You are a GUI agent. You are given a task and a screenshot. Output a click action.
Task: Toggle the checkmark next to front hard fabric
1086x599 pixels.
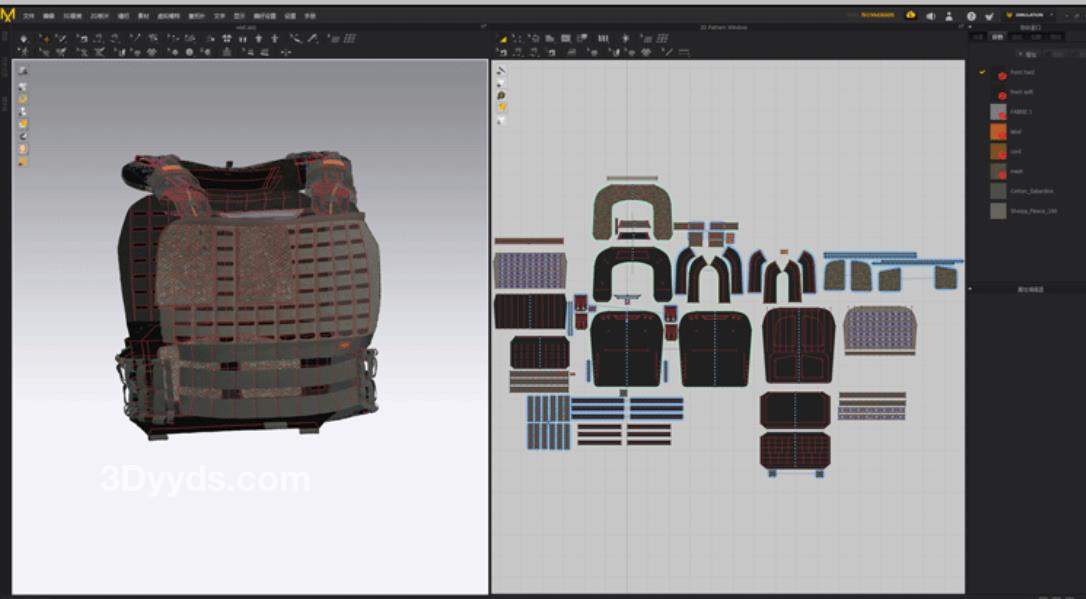pos(982,72)
